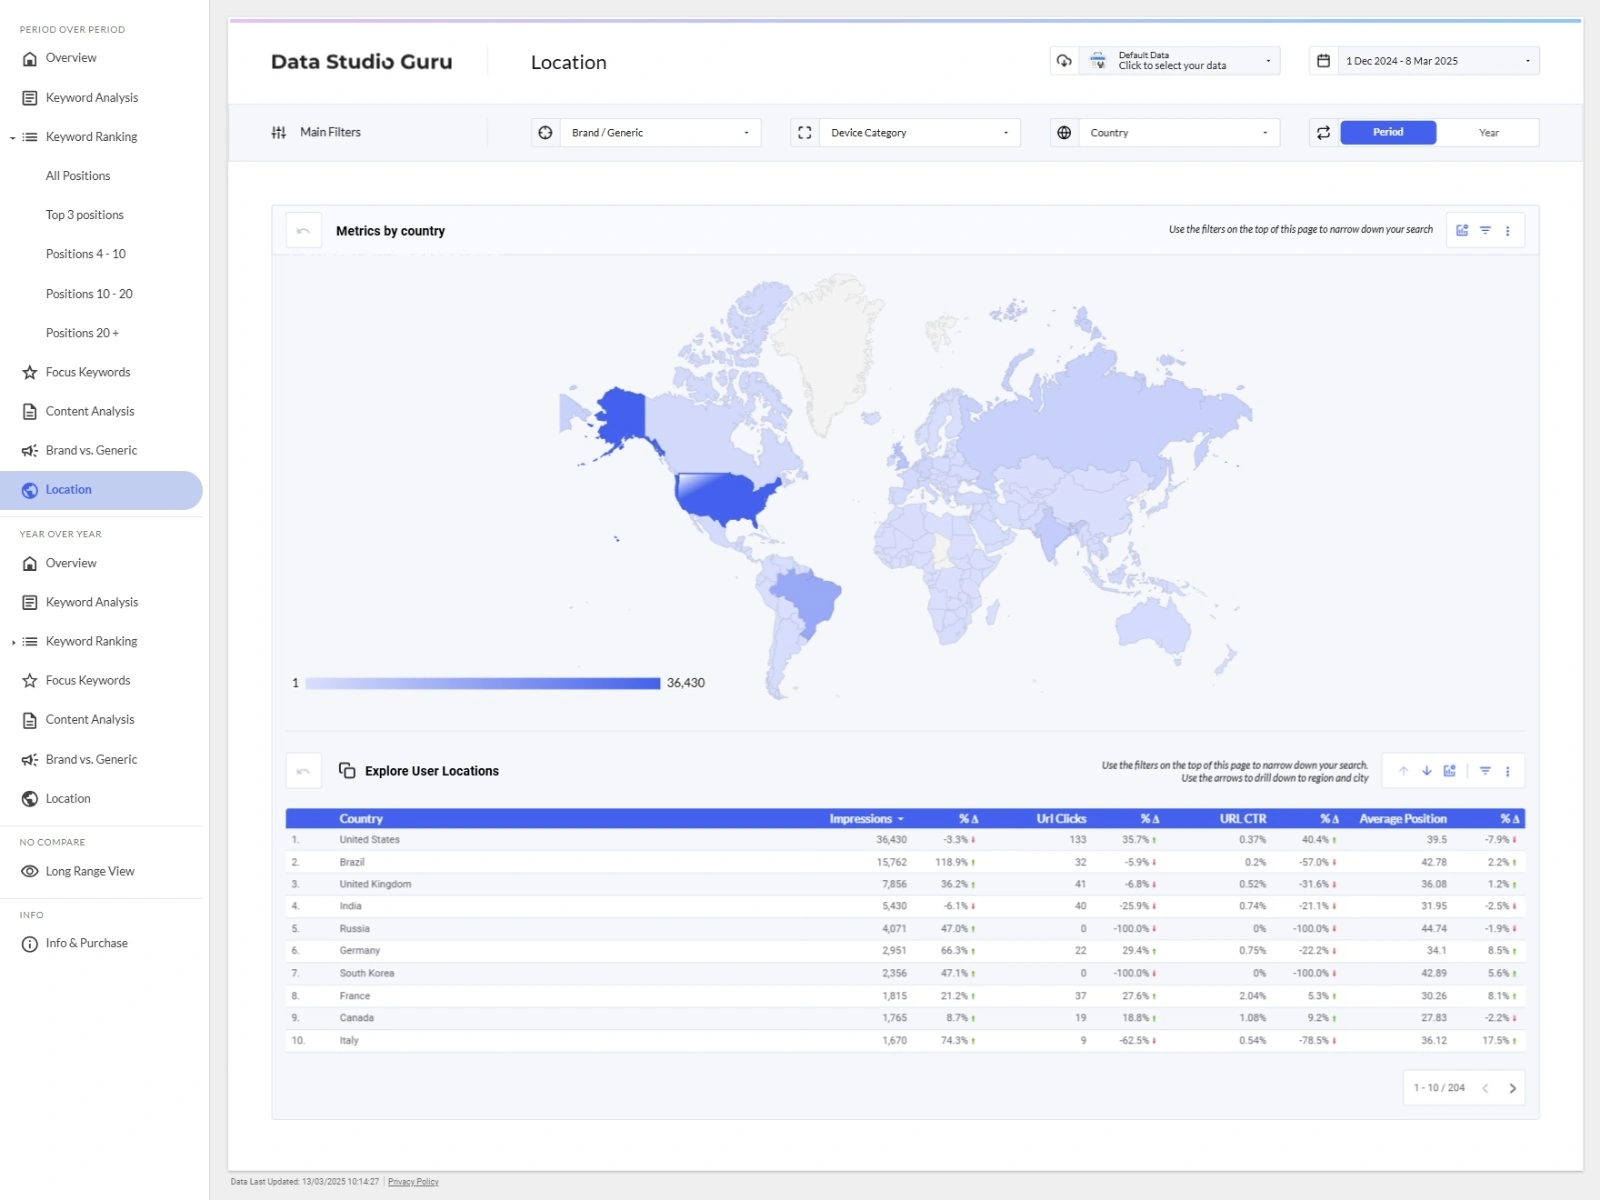Click the Main Filters sliders icon

[x=279, y=133]
